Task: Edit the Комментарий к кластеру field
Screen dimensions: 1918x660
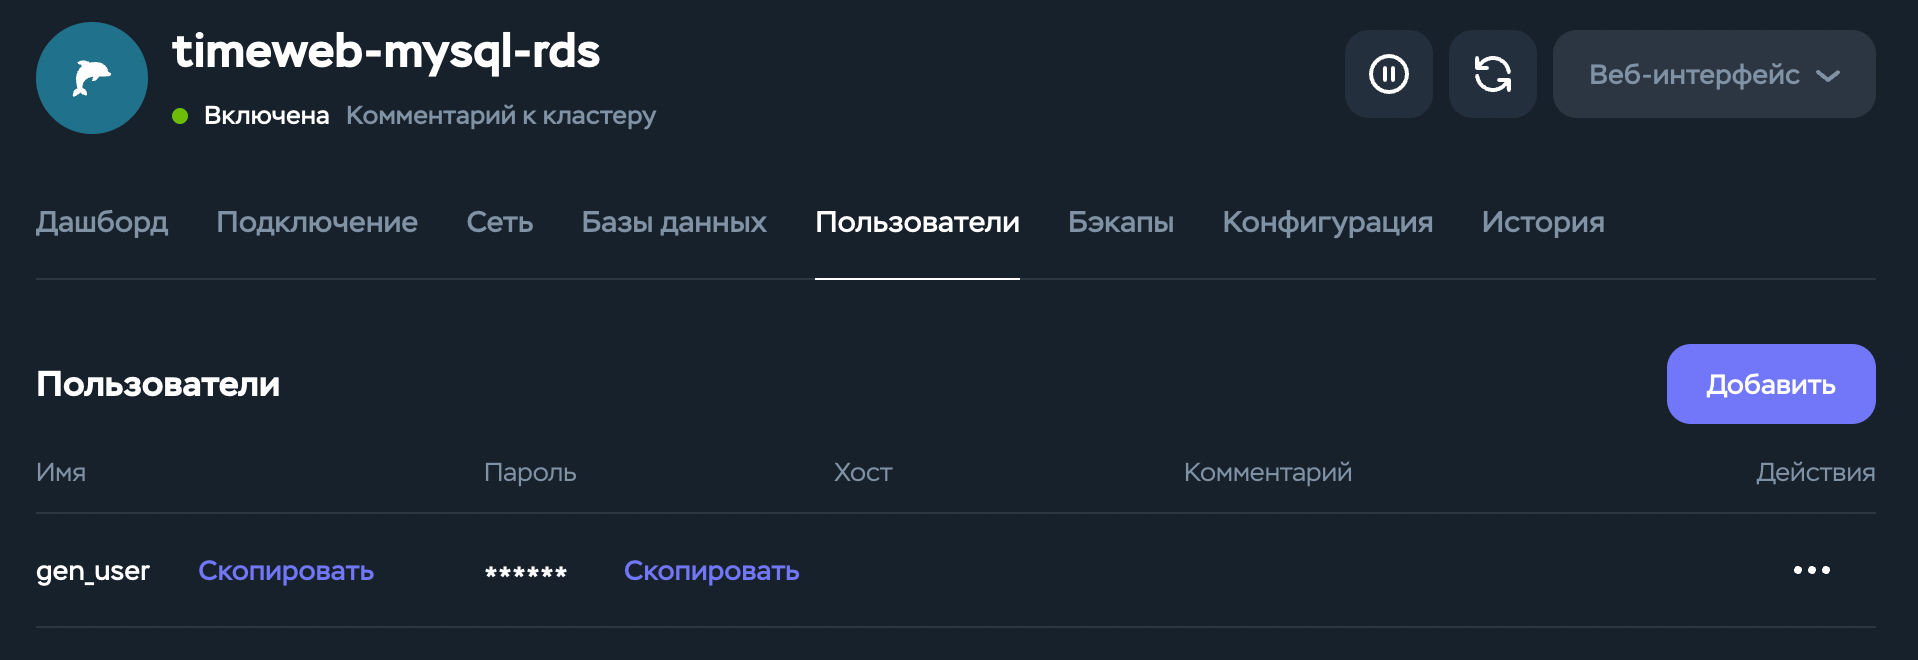Action: pos(501,116)
